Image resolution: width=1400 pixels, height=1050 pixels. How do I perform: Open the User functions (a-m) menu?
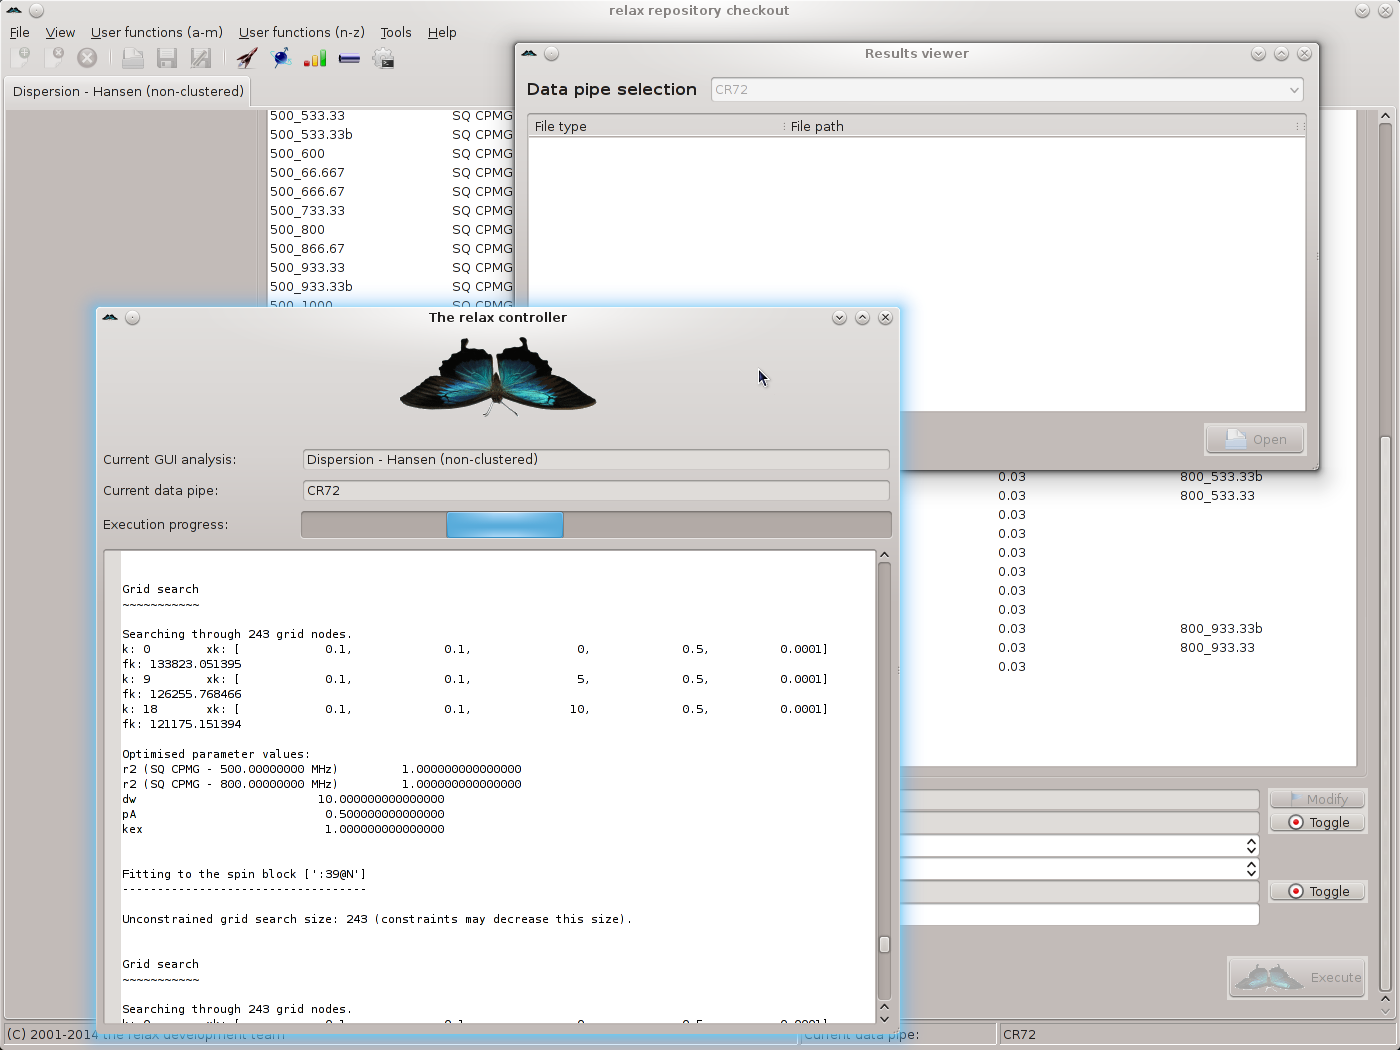(156, 32)
